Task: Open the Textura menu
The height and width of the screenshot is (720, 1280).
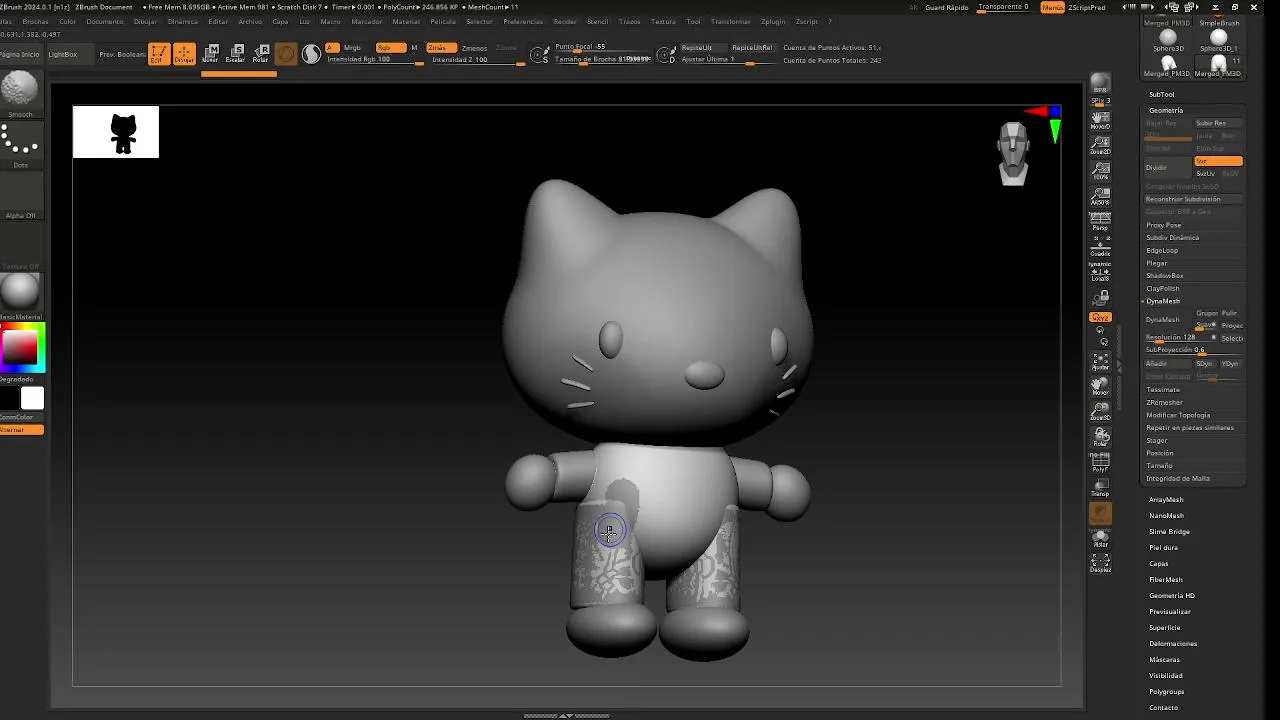Action: click(663, 21)
